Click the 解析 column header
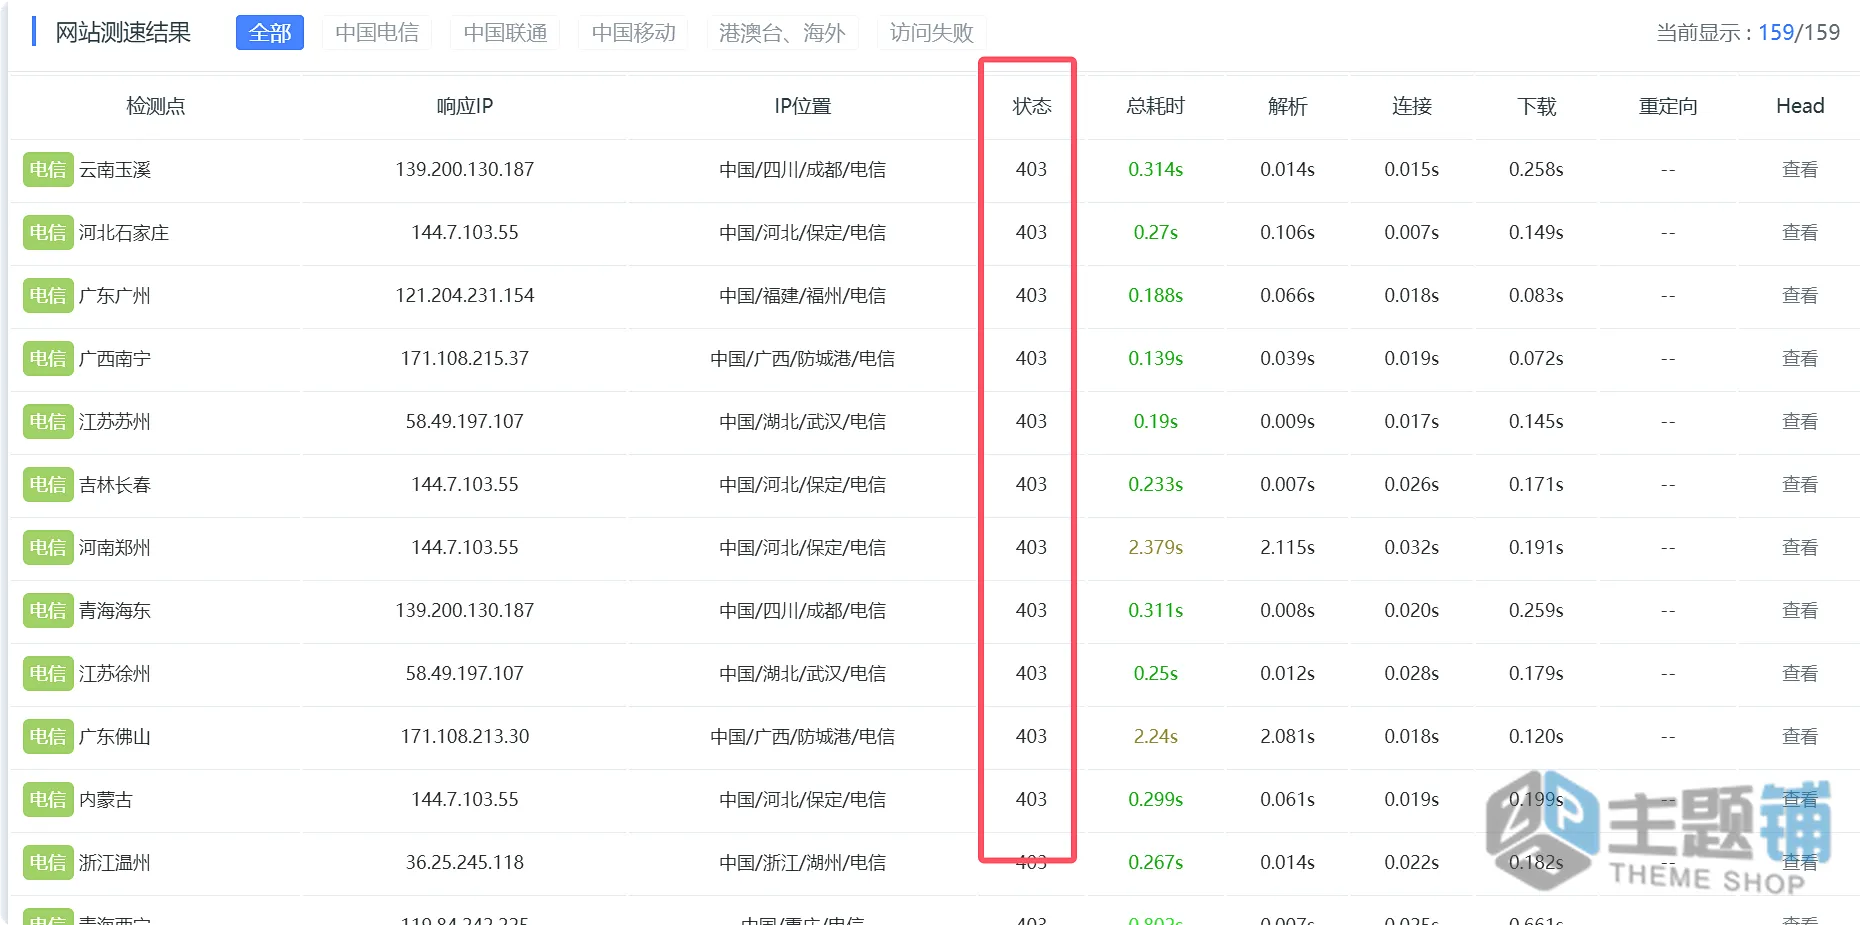1860x925 pixels. 1288,106
